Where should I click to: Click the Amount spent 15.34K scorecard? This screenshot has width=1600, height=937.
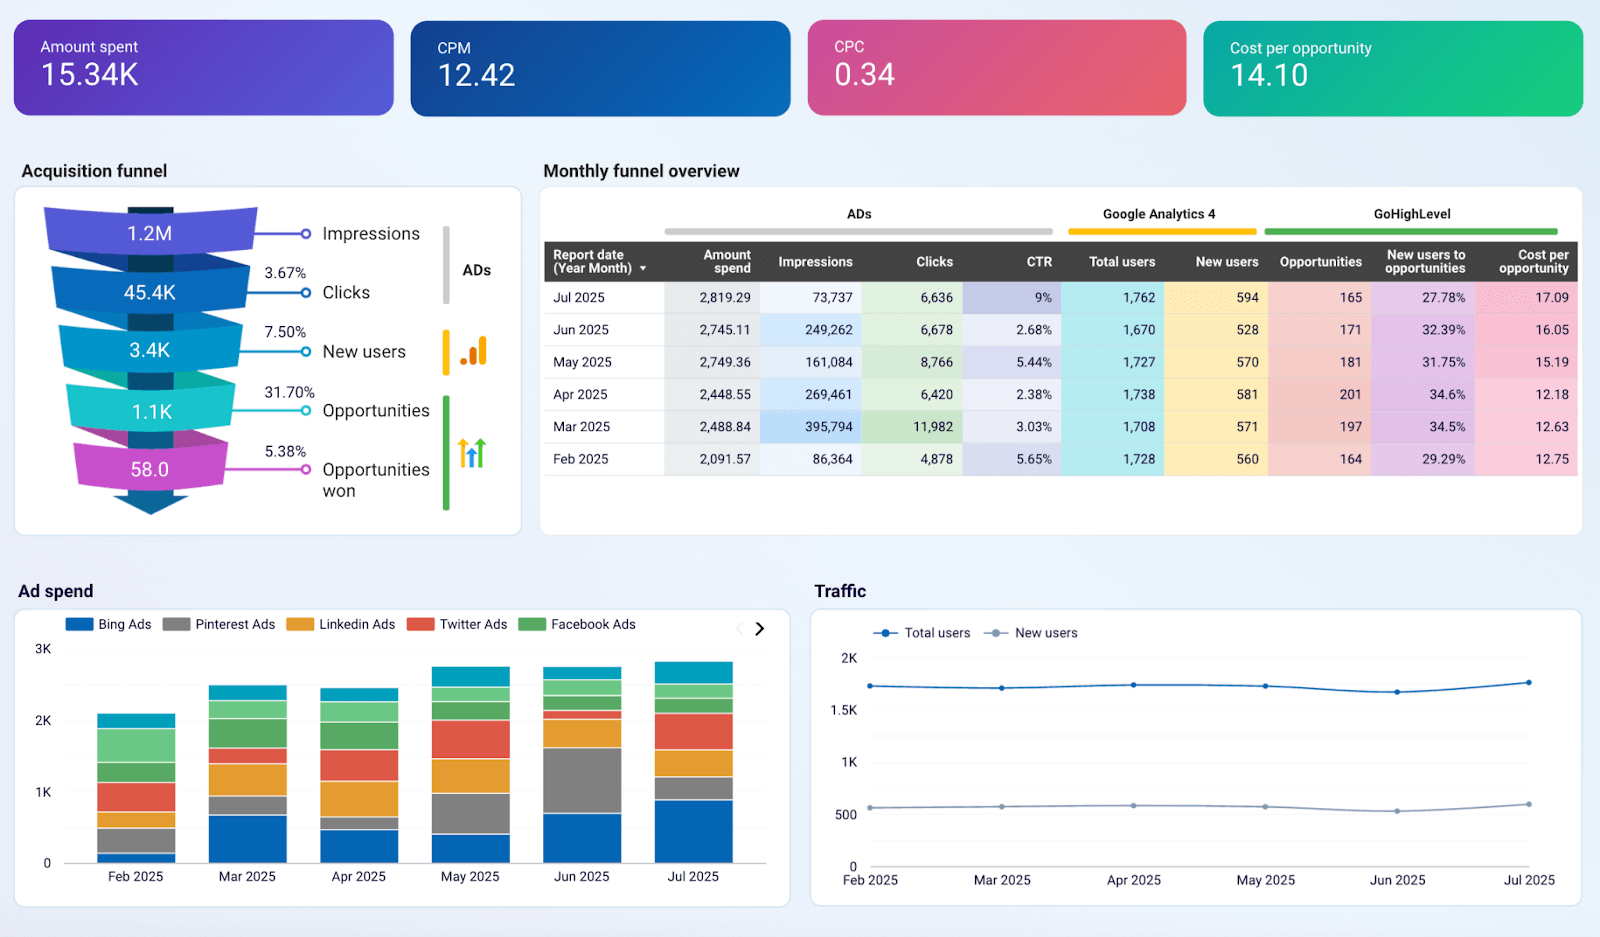203,68
